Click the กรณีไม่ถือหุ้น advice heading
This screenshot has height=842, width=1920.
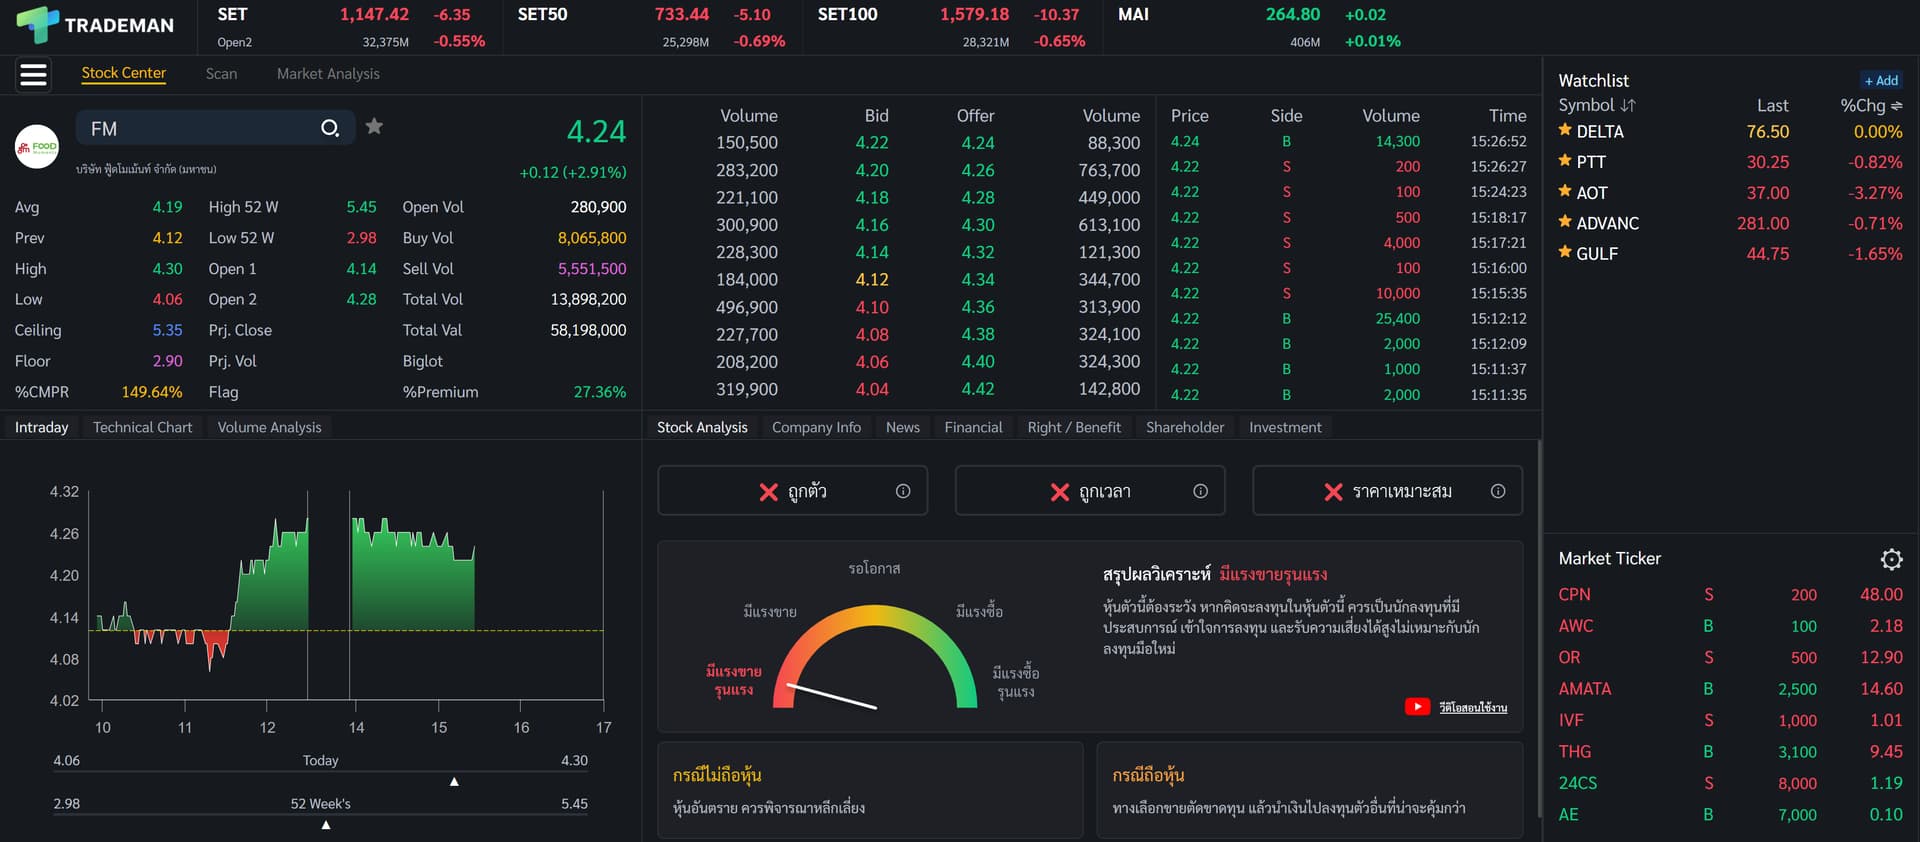click(x=717, y=775)
